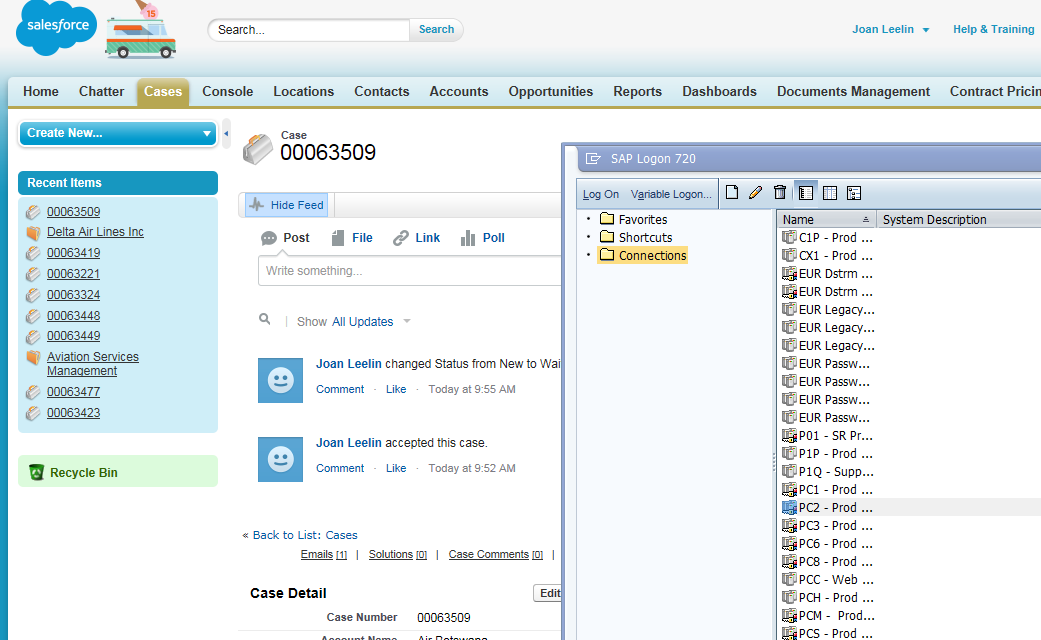
Task: Toggle the Hide Feed button
Action: (287, 205)
